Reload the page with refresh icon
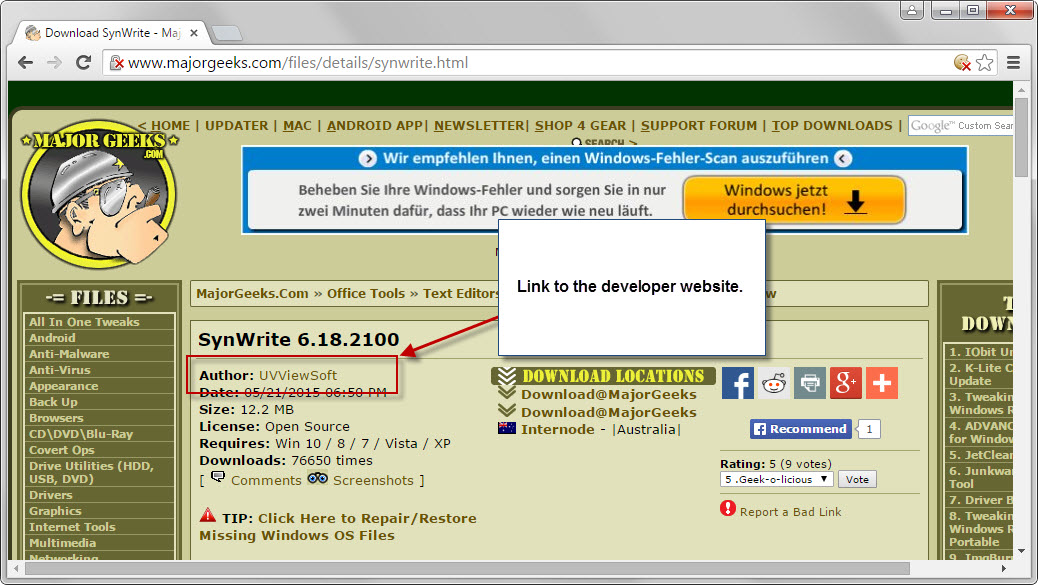This screenshot has width=1038, height=585. [x=83, y=63]
